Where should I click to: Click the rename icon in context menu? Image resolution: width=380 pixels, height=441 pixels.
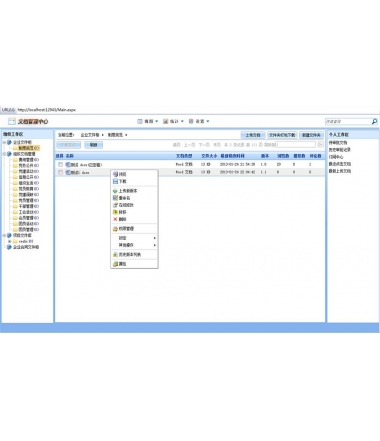point(115,198)
